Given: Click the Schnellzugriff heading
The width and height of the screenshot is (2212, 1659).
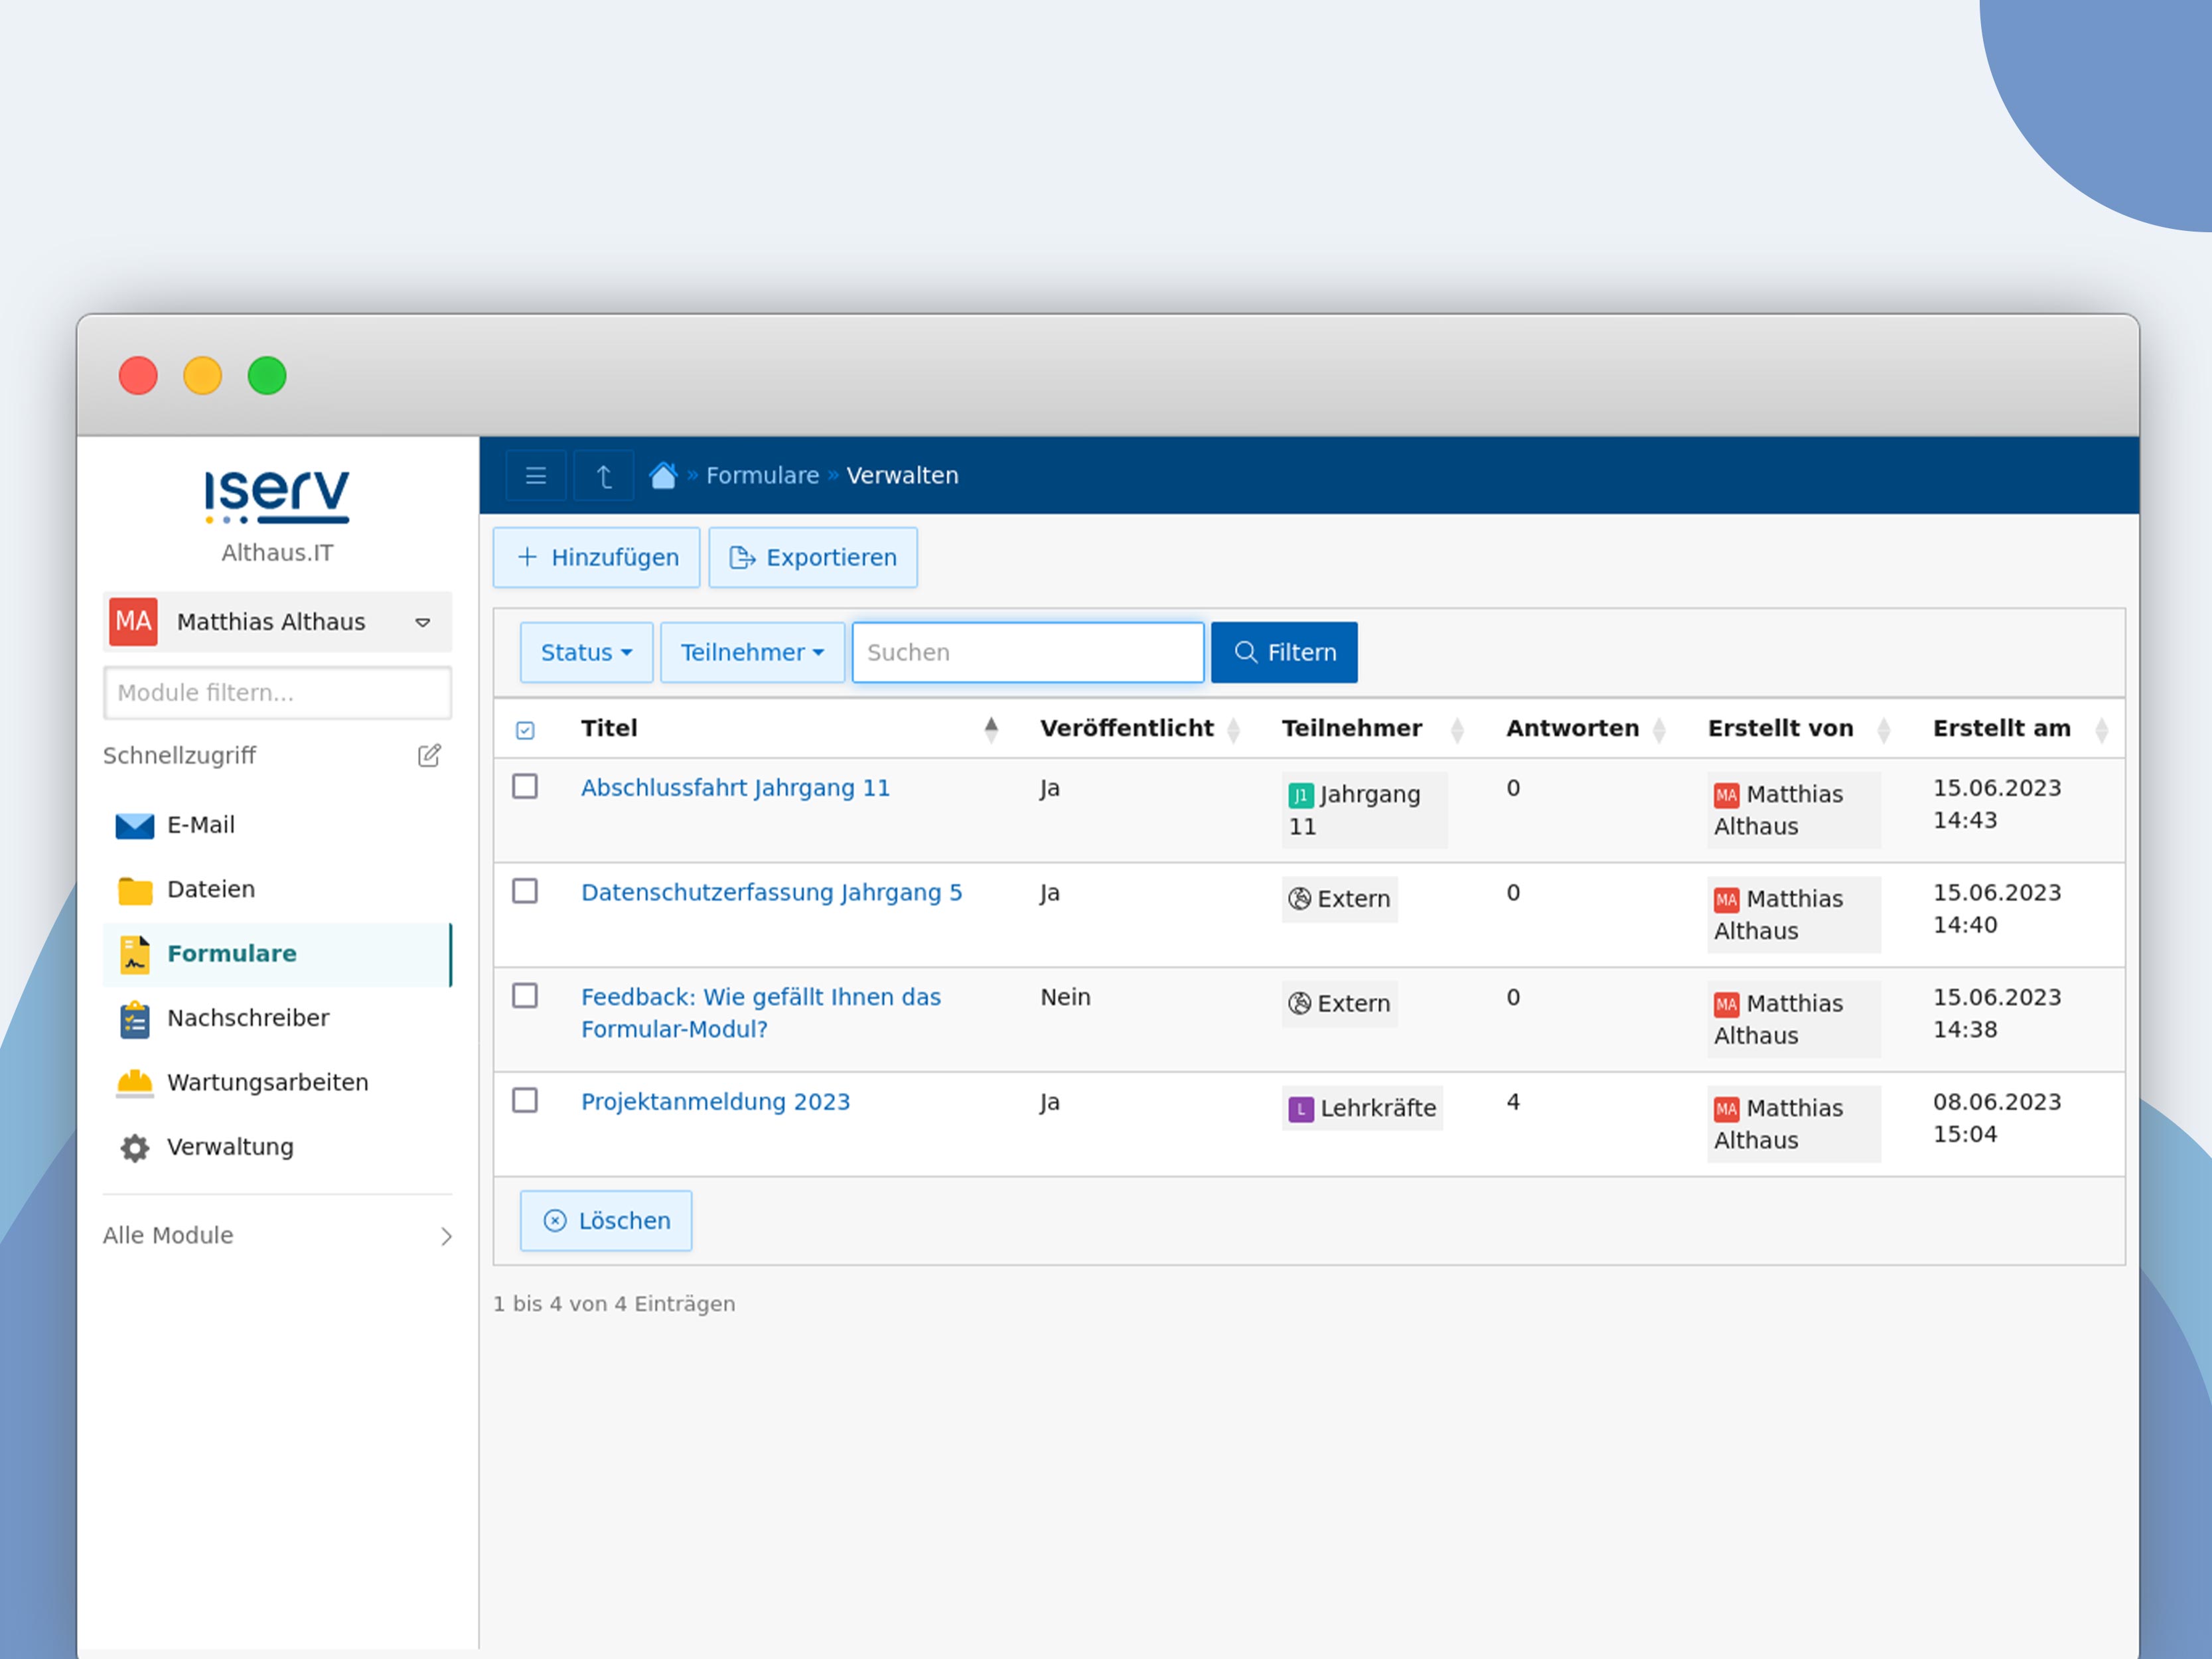Looking at the screenshot, I should pos(179,756).
